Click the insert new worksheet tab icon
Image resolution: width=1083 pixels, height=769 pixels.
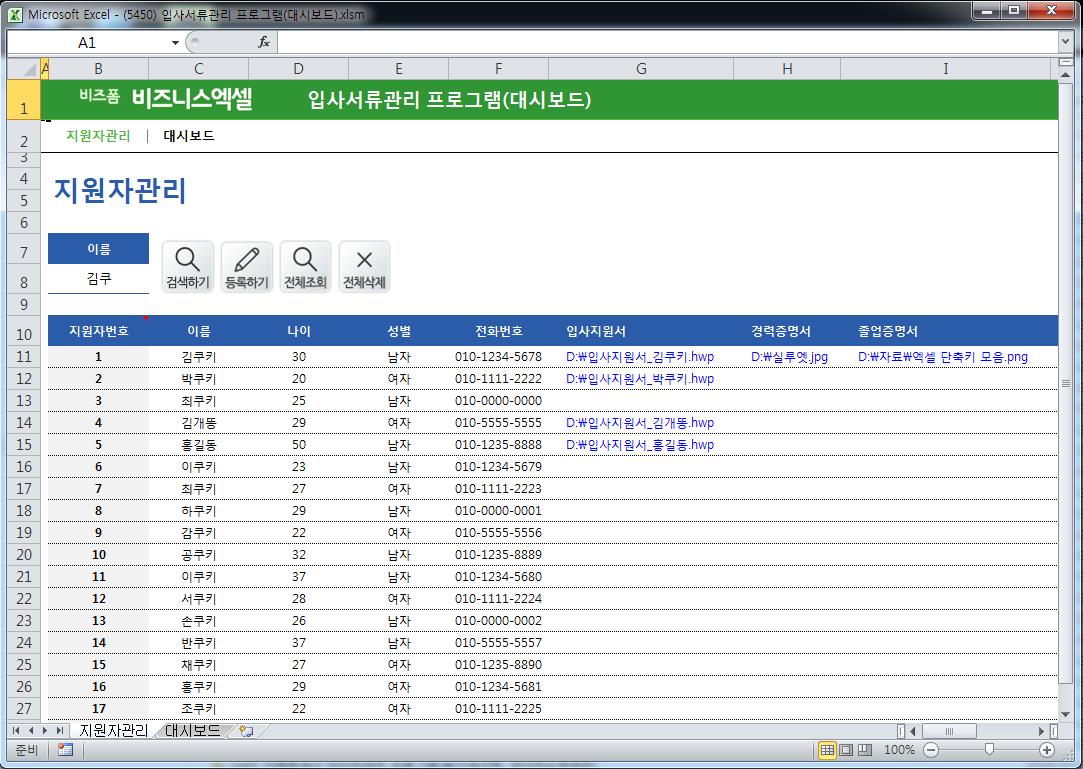tap(246, 731)
